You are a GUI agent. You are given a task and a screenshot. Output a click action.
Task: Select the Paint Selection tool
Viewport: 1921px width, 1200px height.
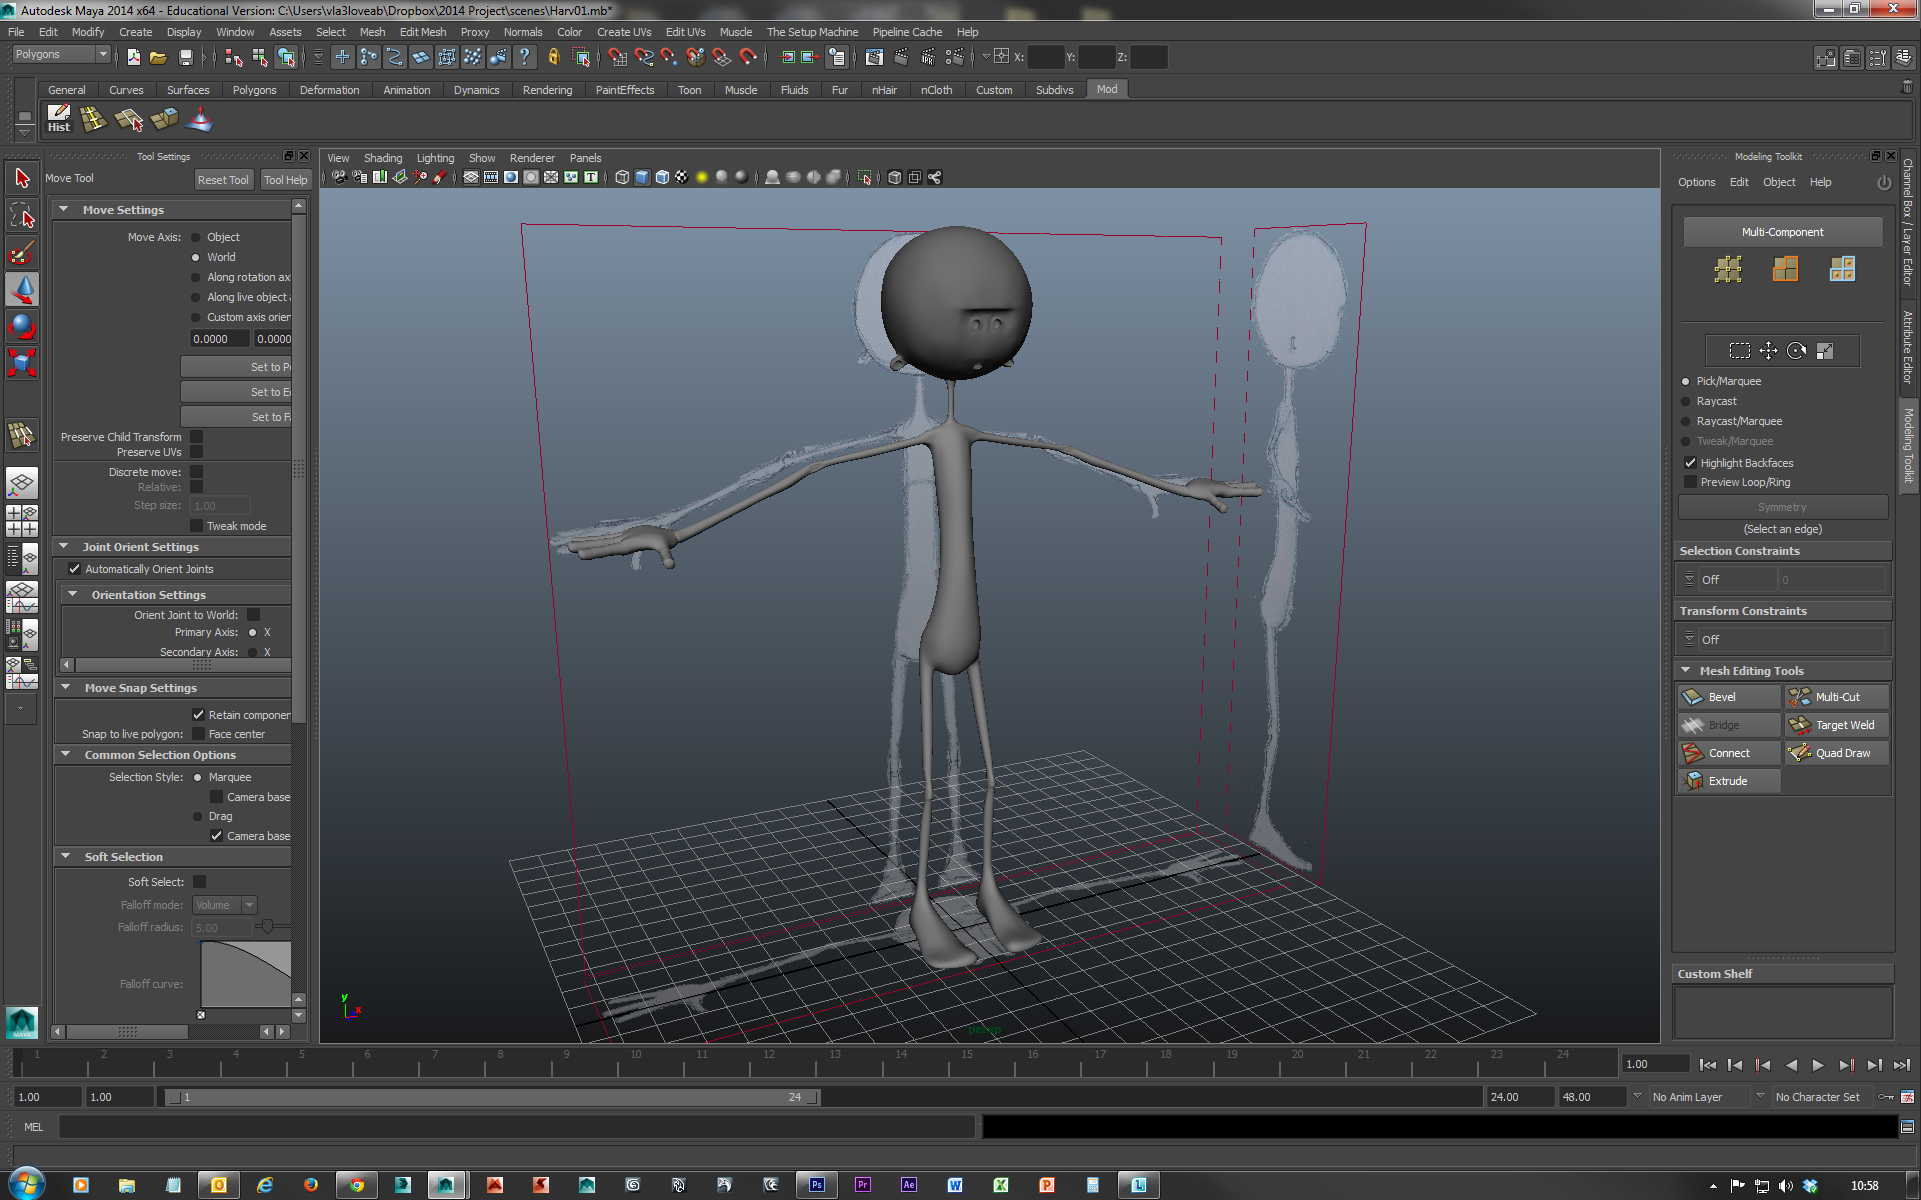click(22, 252)
